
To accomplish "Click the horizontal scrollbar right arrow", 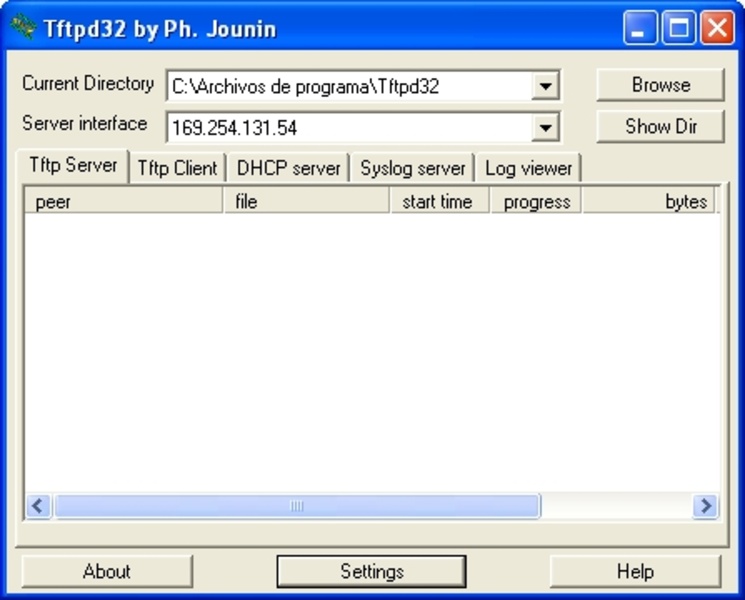I will tap(706, 506).
